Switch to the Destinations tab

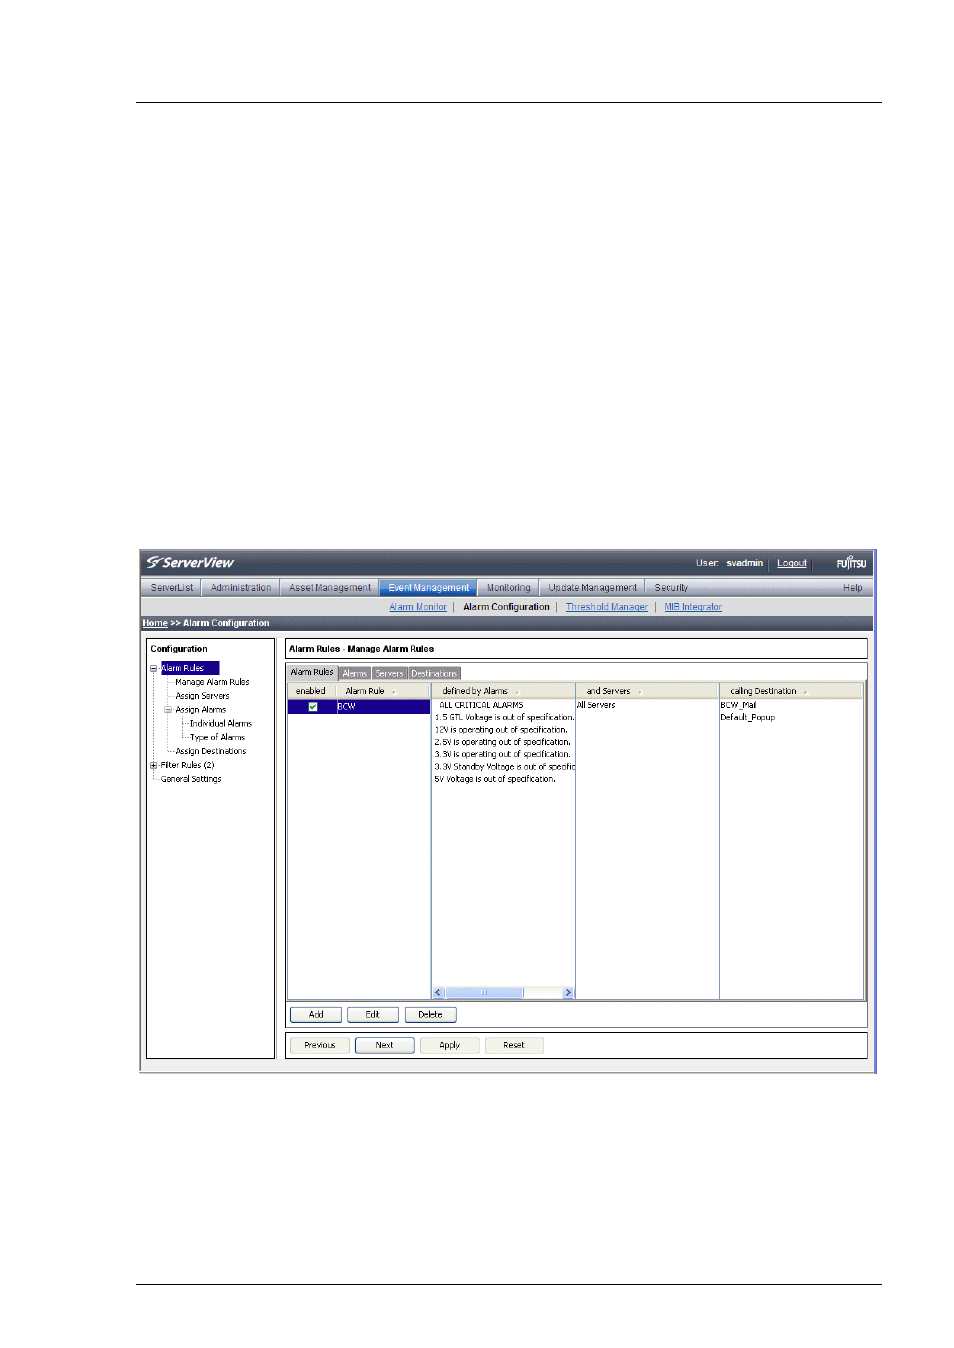point(434,673)
